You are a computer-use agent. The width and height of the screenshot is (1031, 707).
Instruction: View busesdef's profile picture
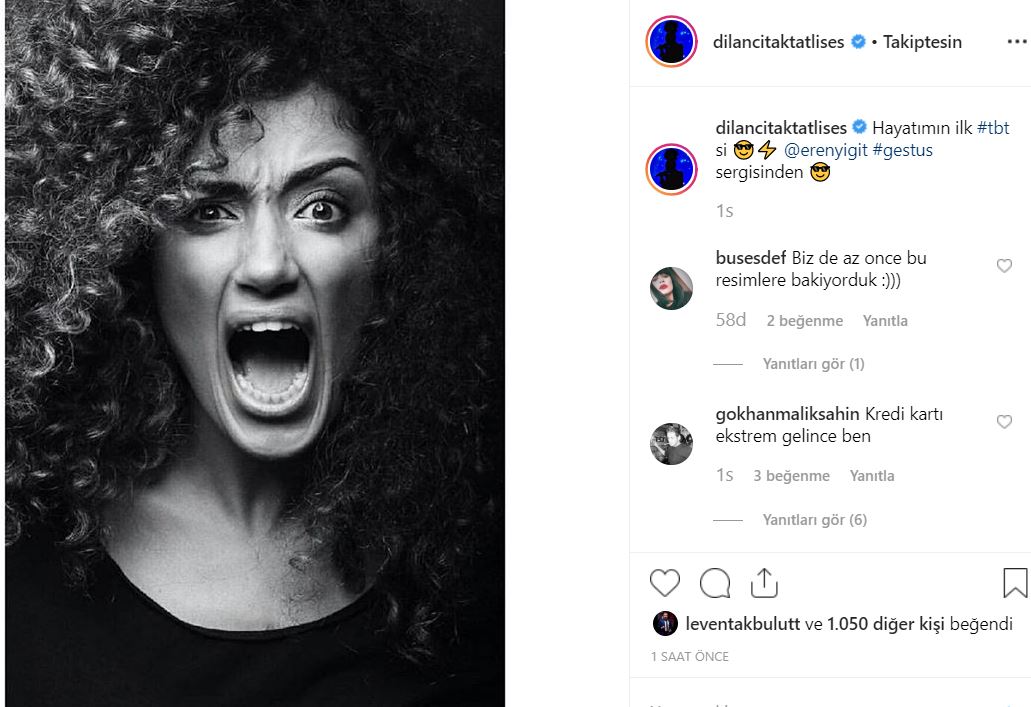[672, 288]
